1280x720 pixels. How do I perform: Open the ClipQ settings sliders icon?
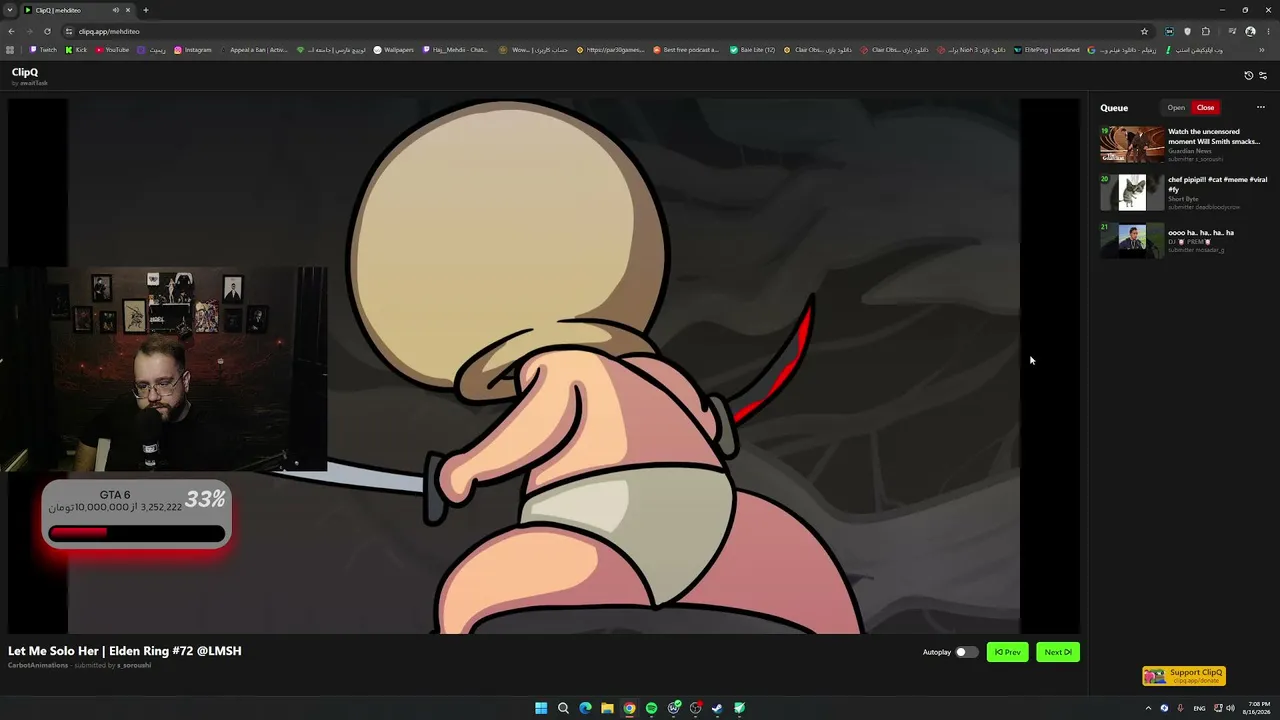click(x=1263, y=75)
